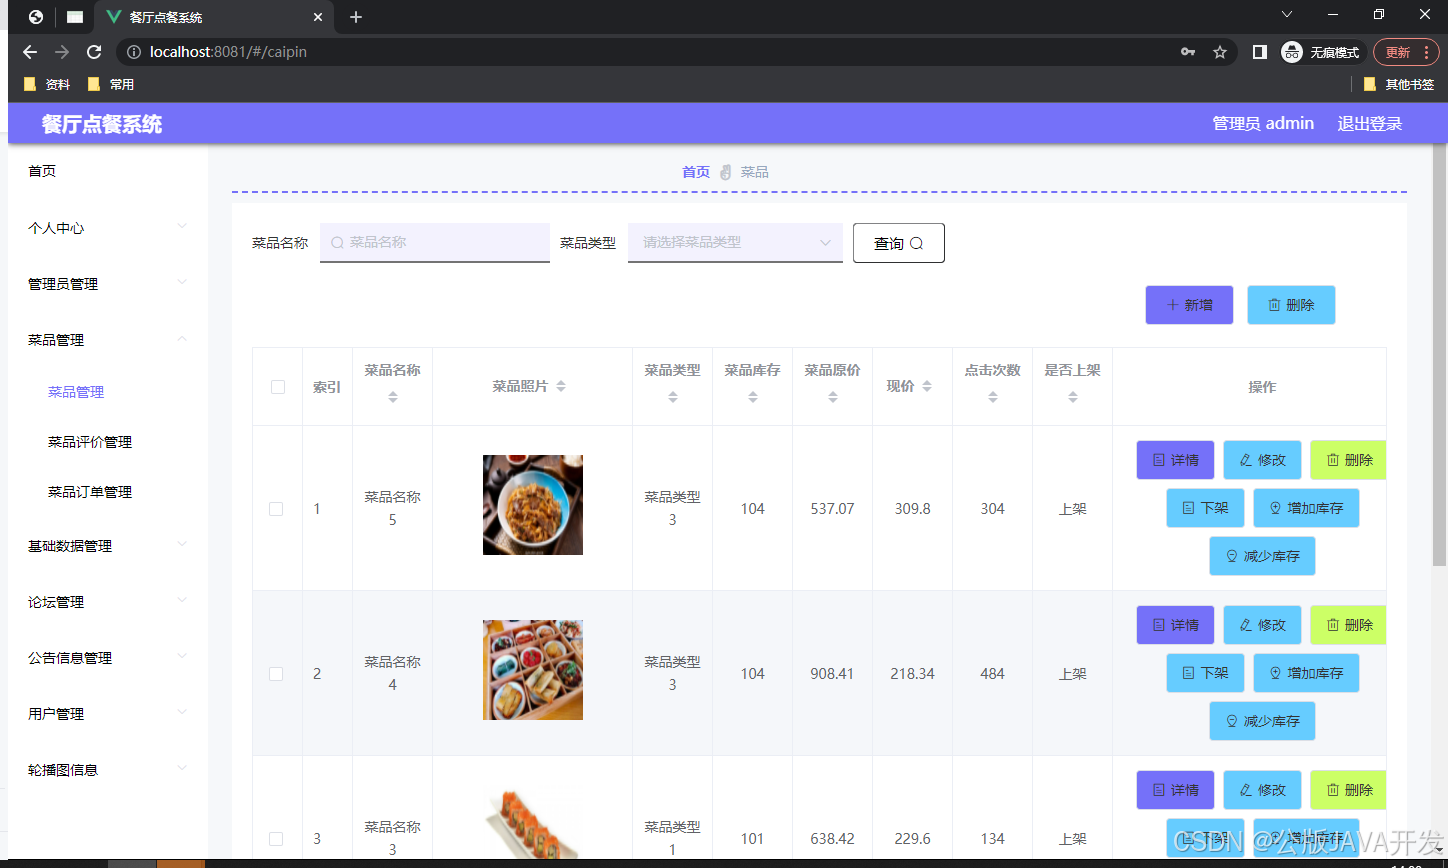Reload the page with the refresh icon

click(94, 52)
